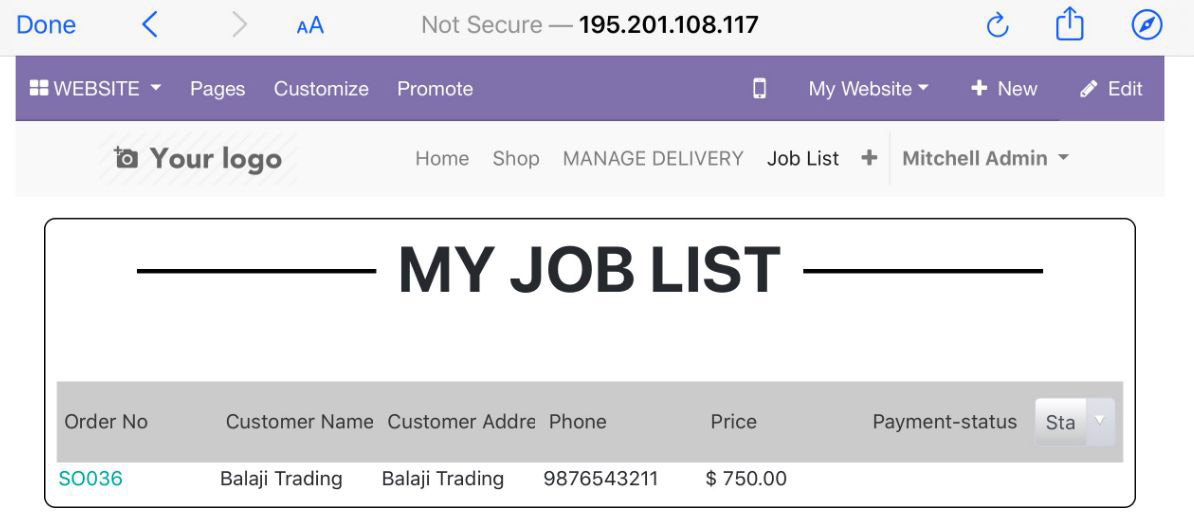
Task: Tap the Safari forward arrow
Action: tap(239, 25)
